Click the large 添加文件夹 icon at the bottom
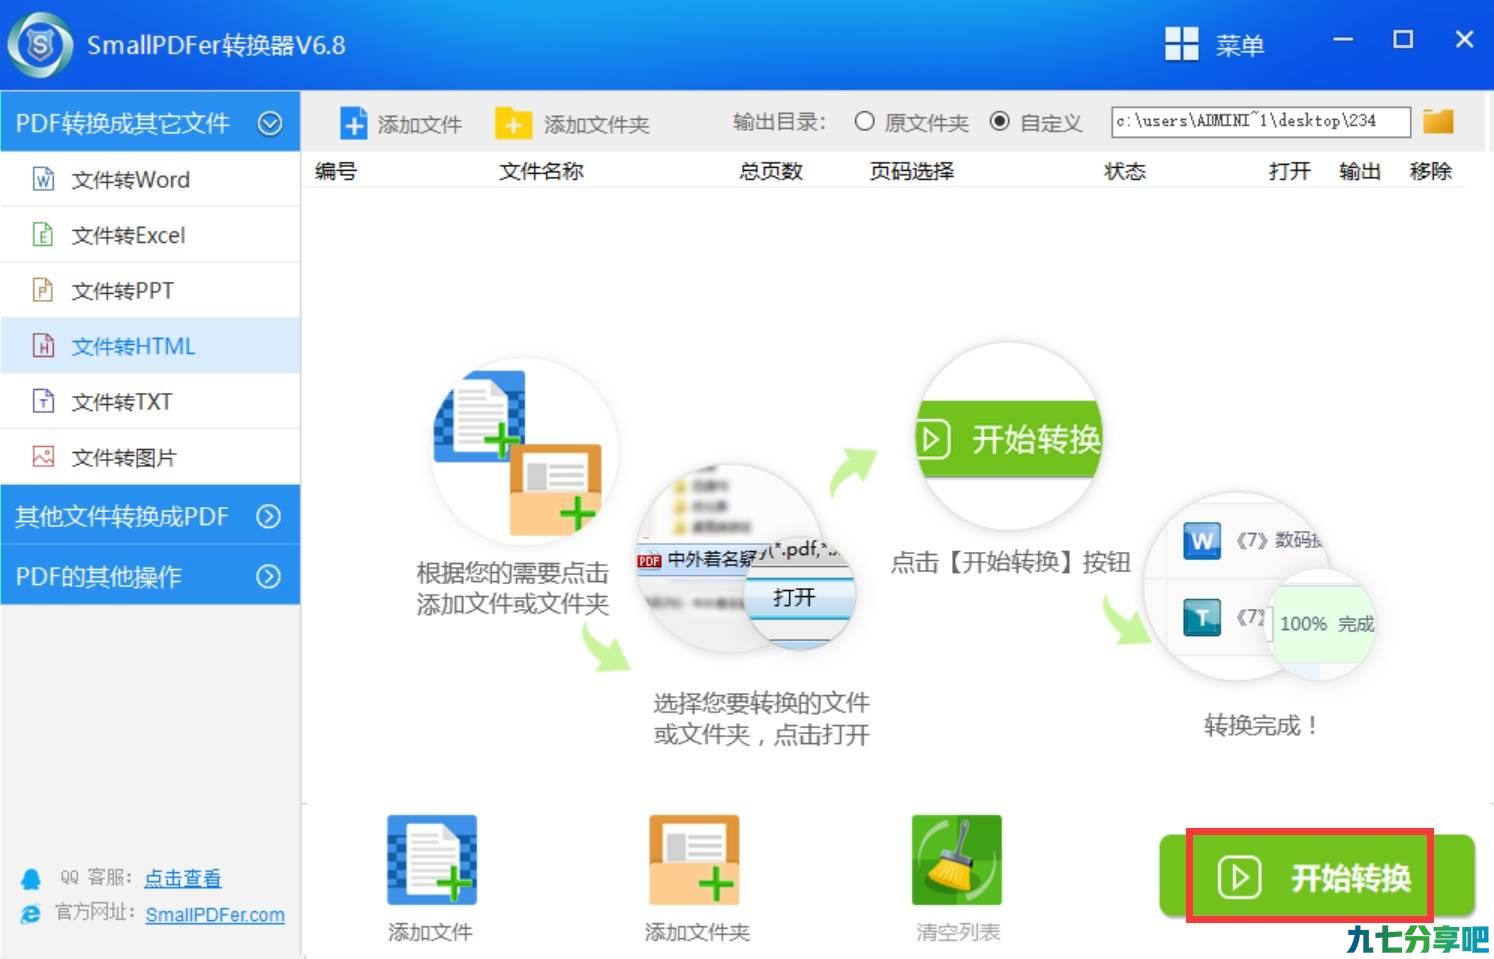 (694, 860)
